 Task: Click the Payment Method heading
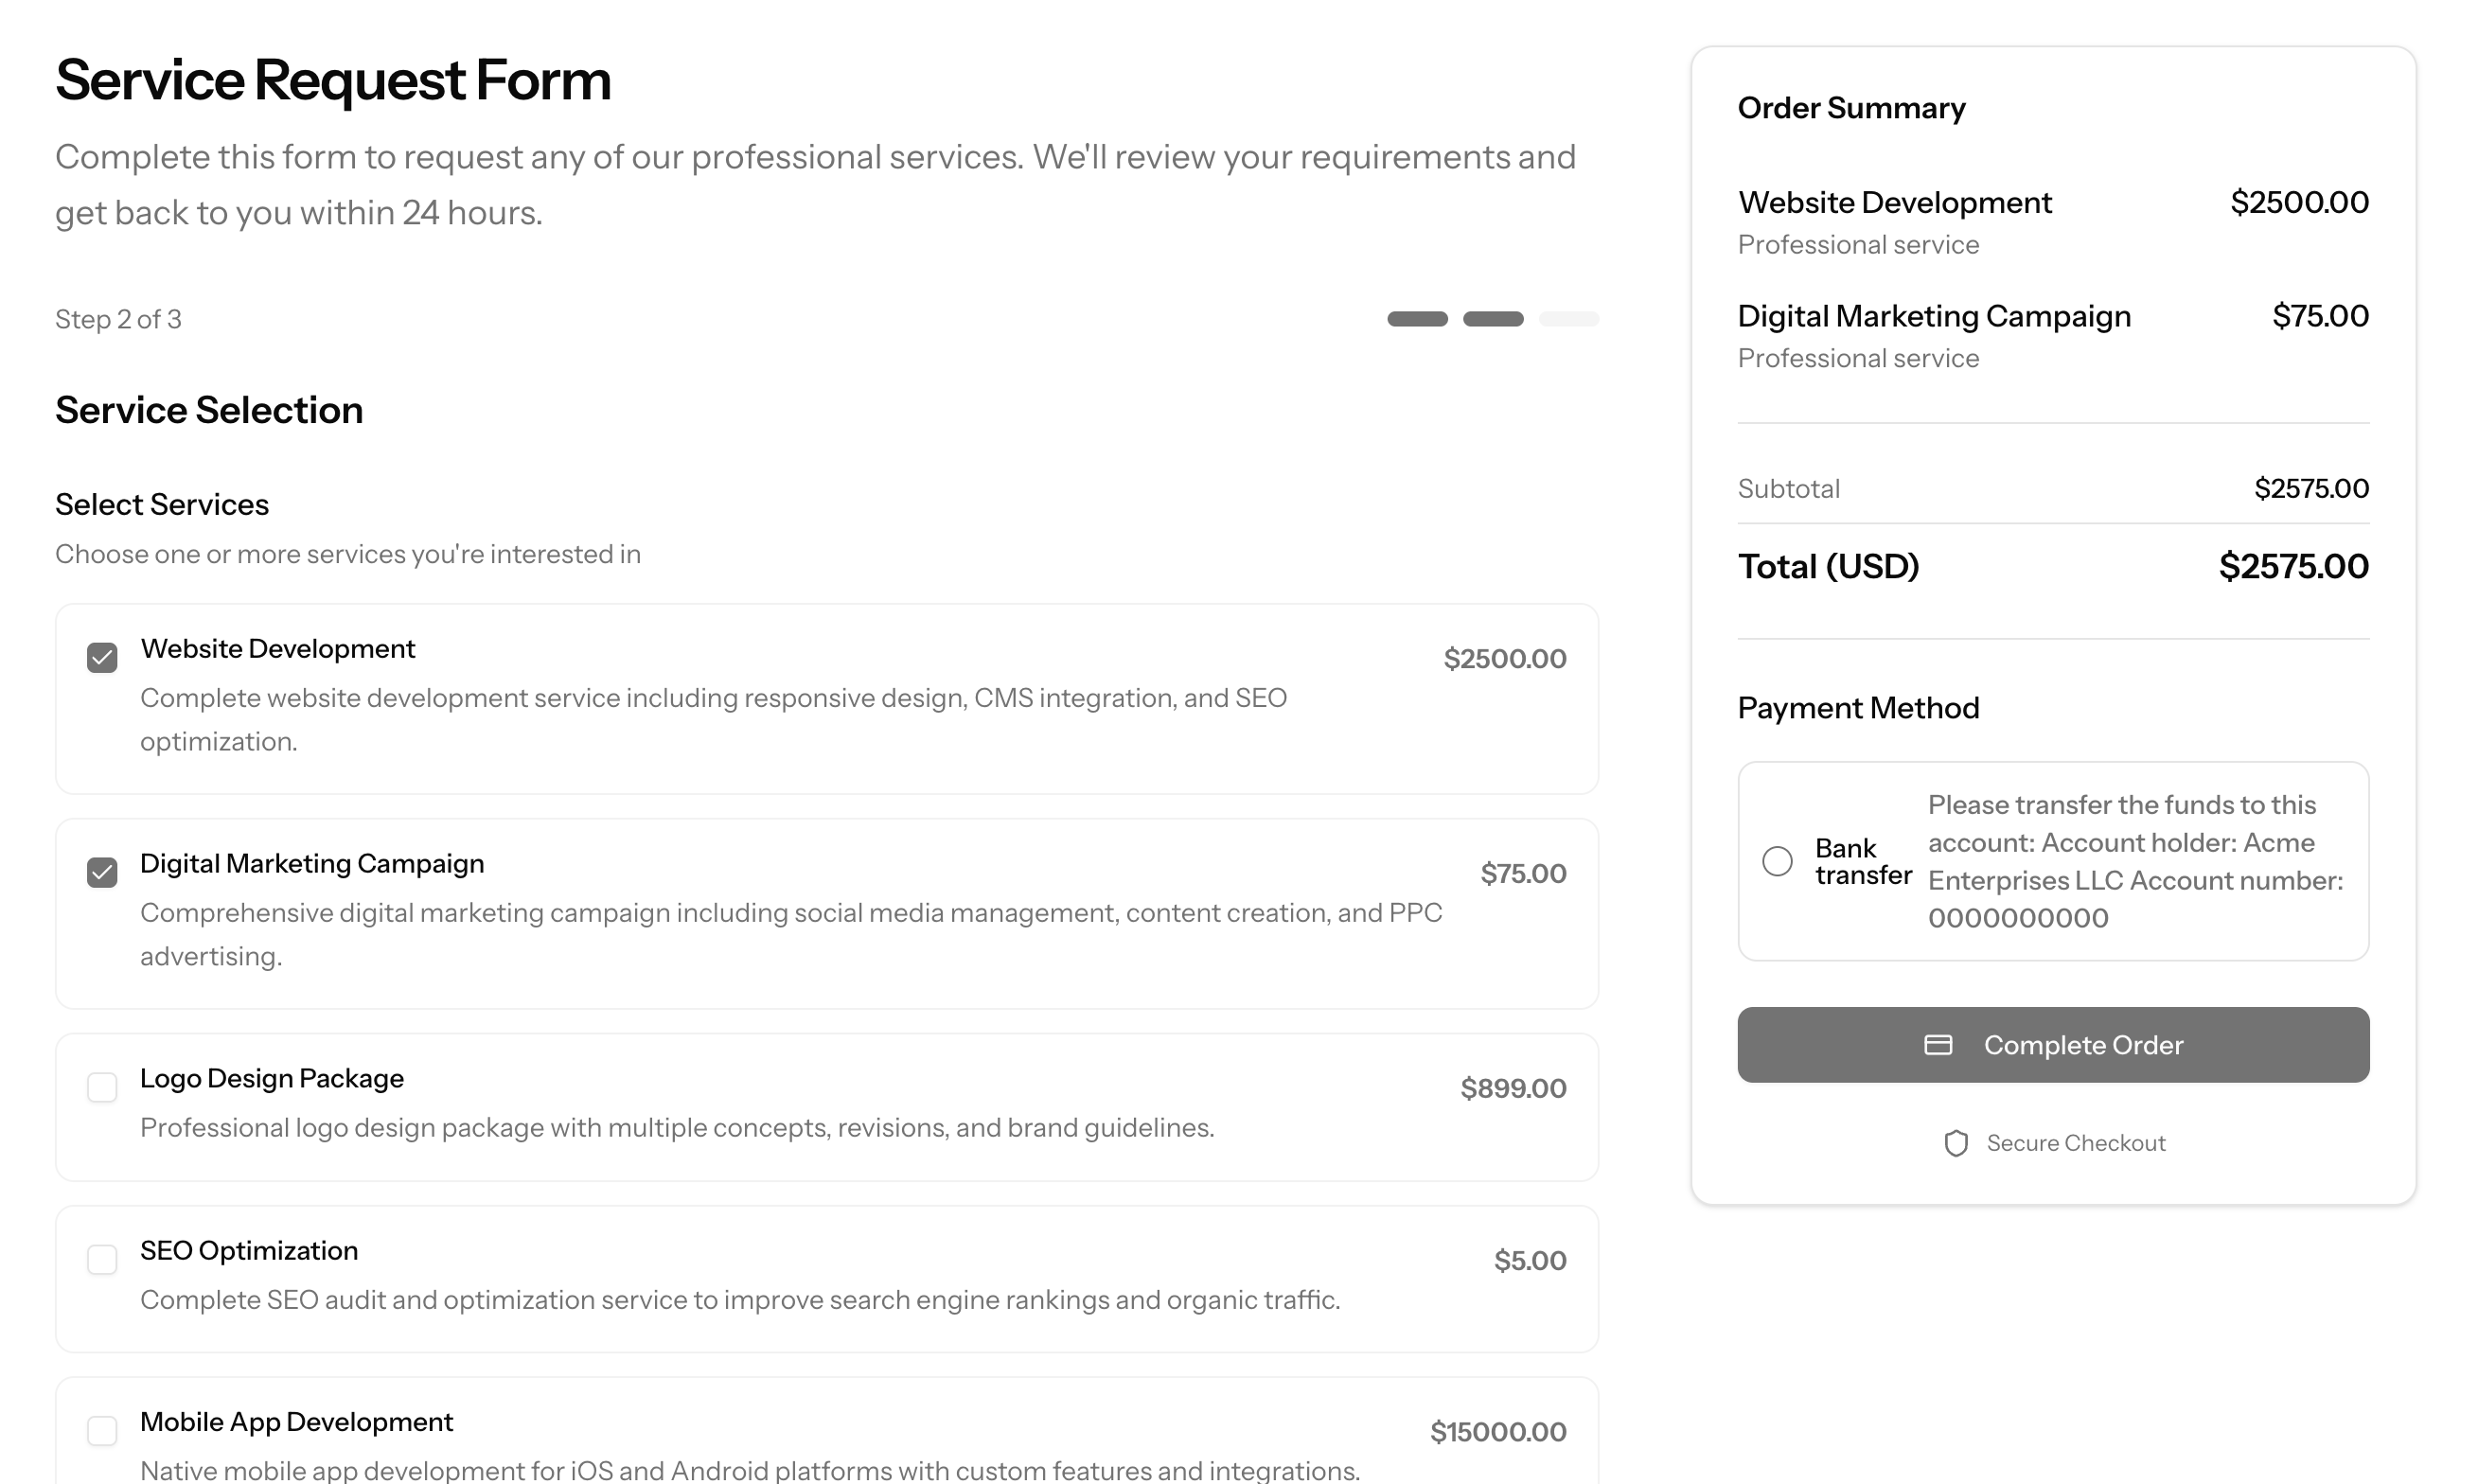pos(1858,708)
